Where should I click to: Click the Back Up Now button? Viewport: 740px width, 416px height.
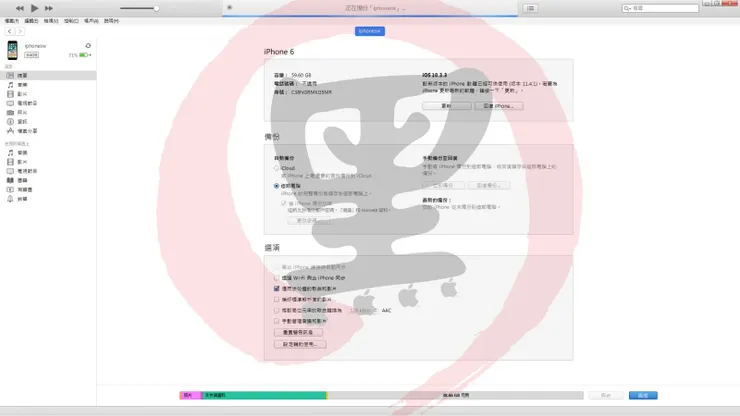(x=443, y=186)
